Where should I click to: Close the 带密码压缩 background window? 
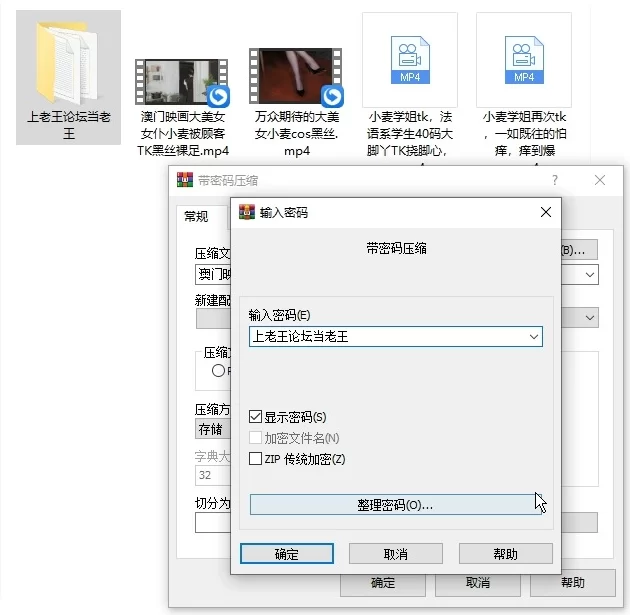coord(599,180)
